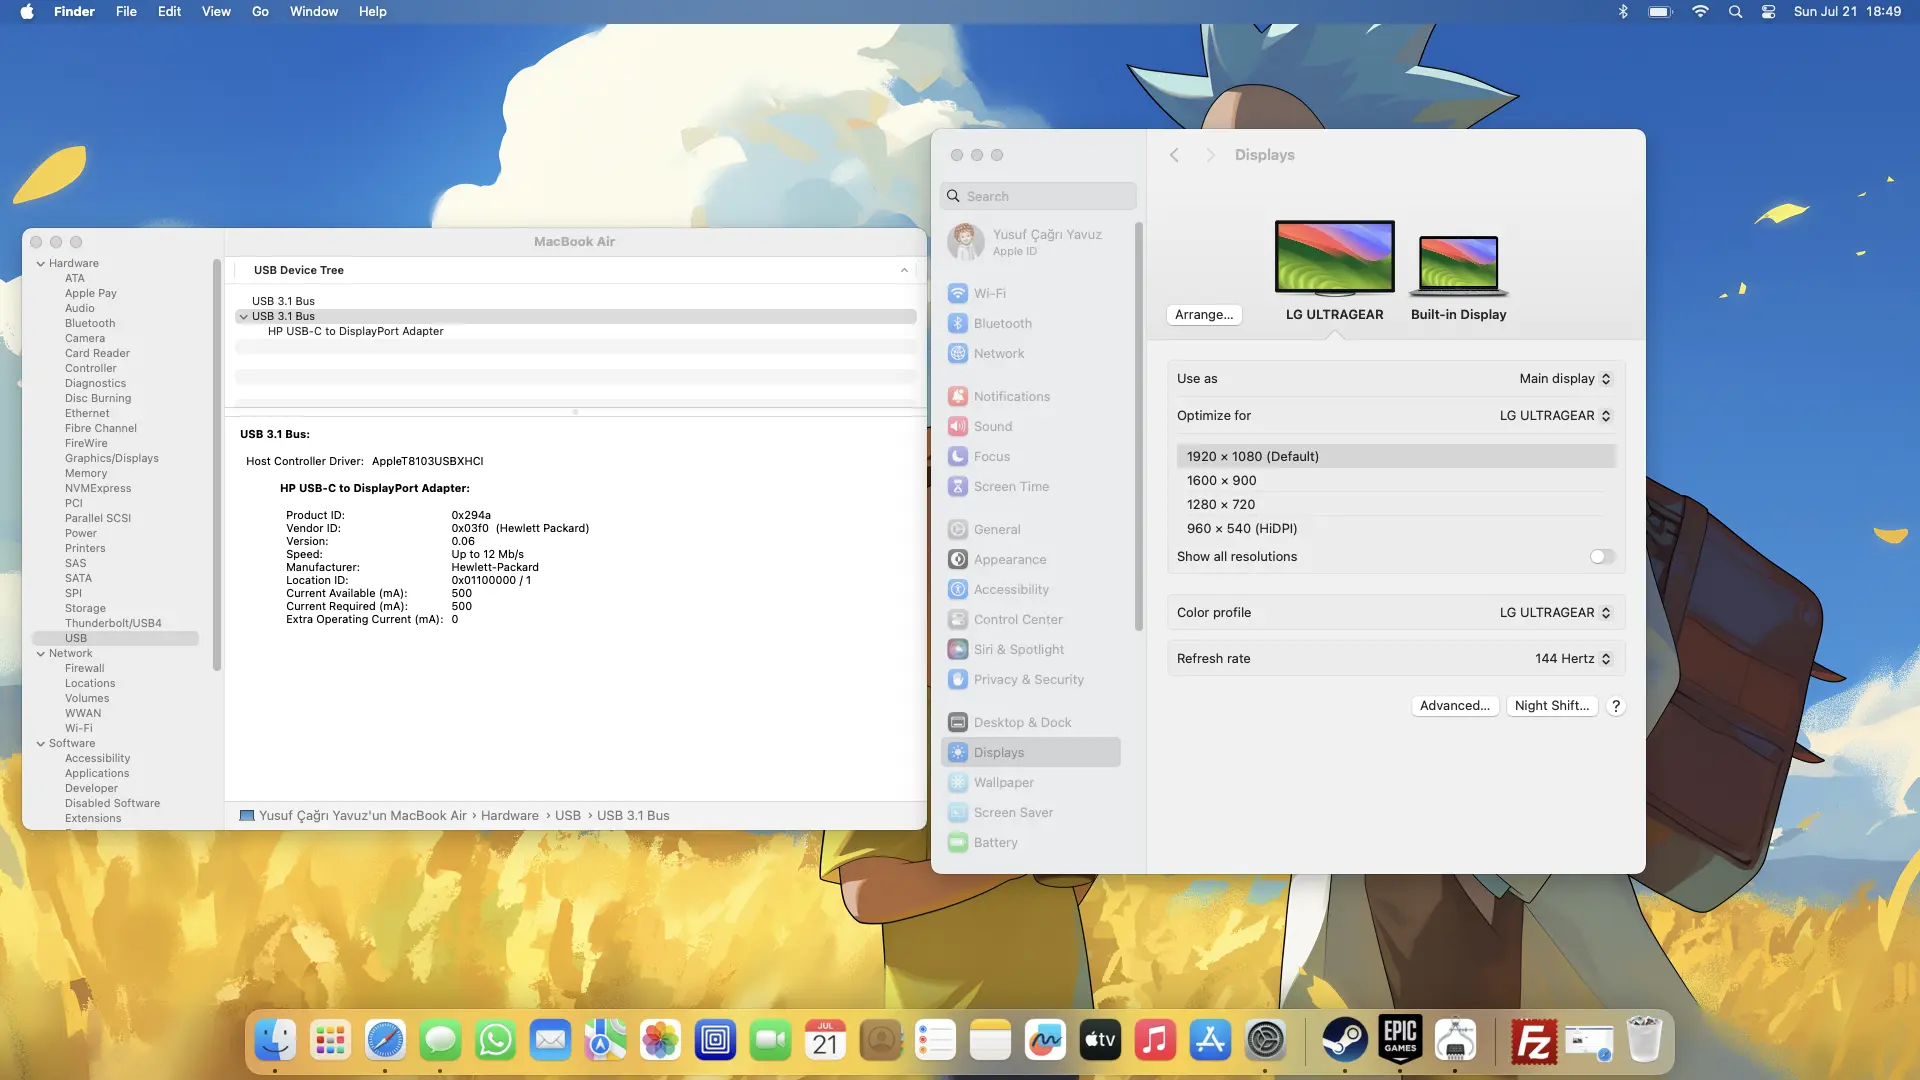Collapse the Software tree section

pos(41,744)
